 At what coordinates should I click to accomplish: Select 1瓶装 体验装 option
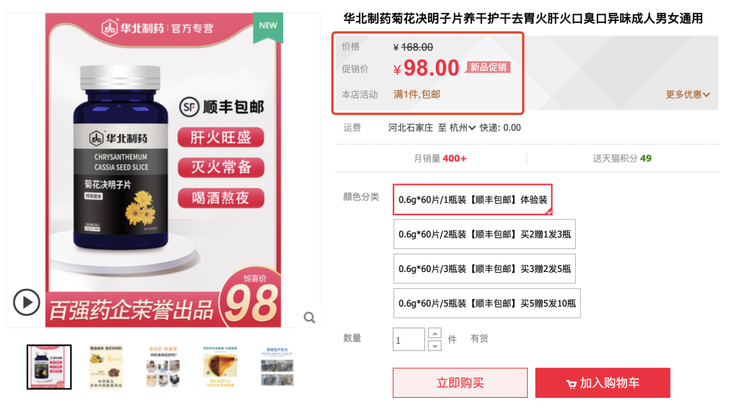click(x=472, y=200)
